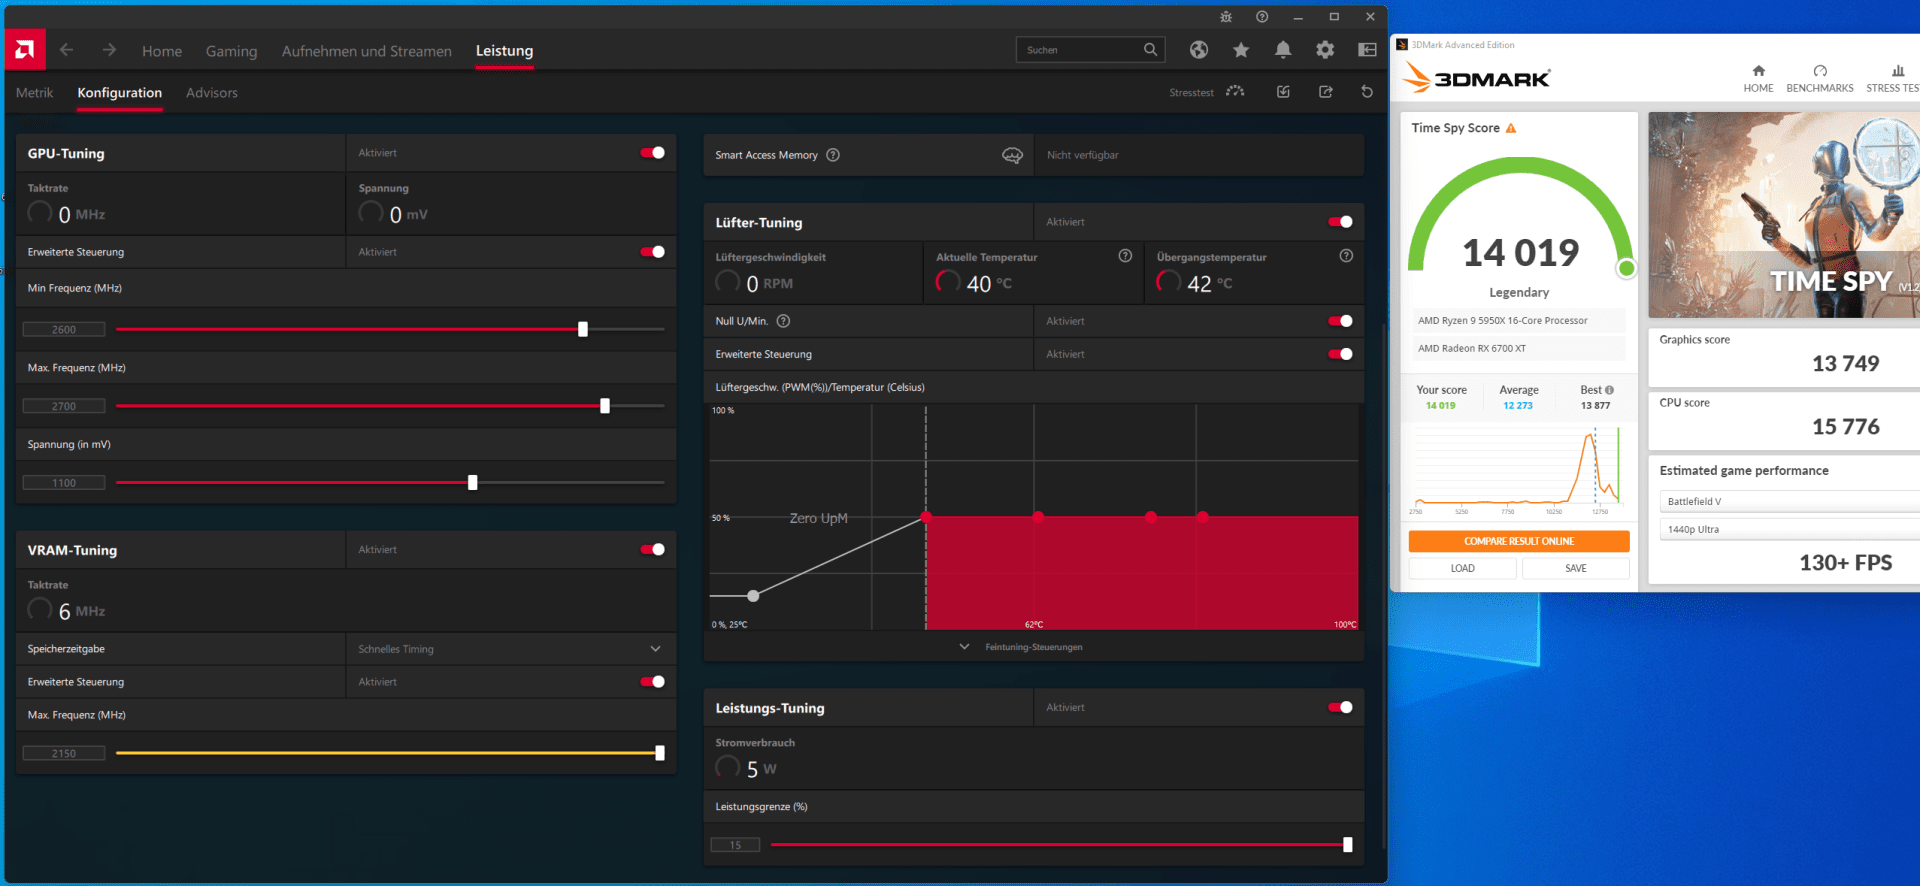Open notifications bell icon
The image size is (1920, 886).
coord(1283,50)
